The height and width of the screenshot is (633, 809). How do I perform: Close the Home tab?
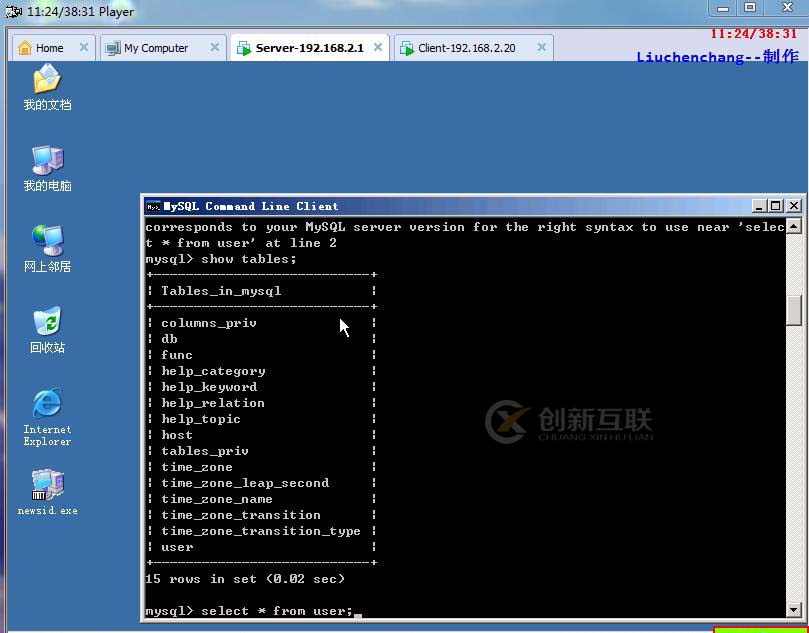coord(84,47)
